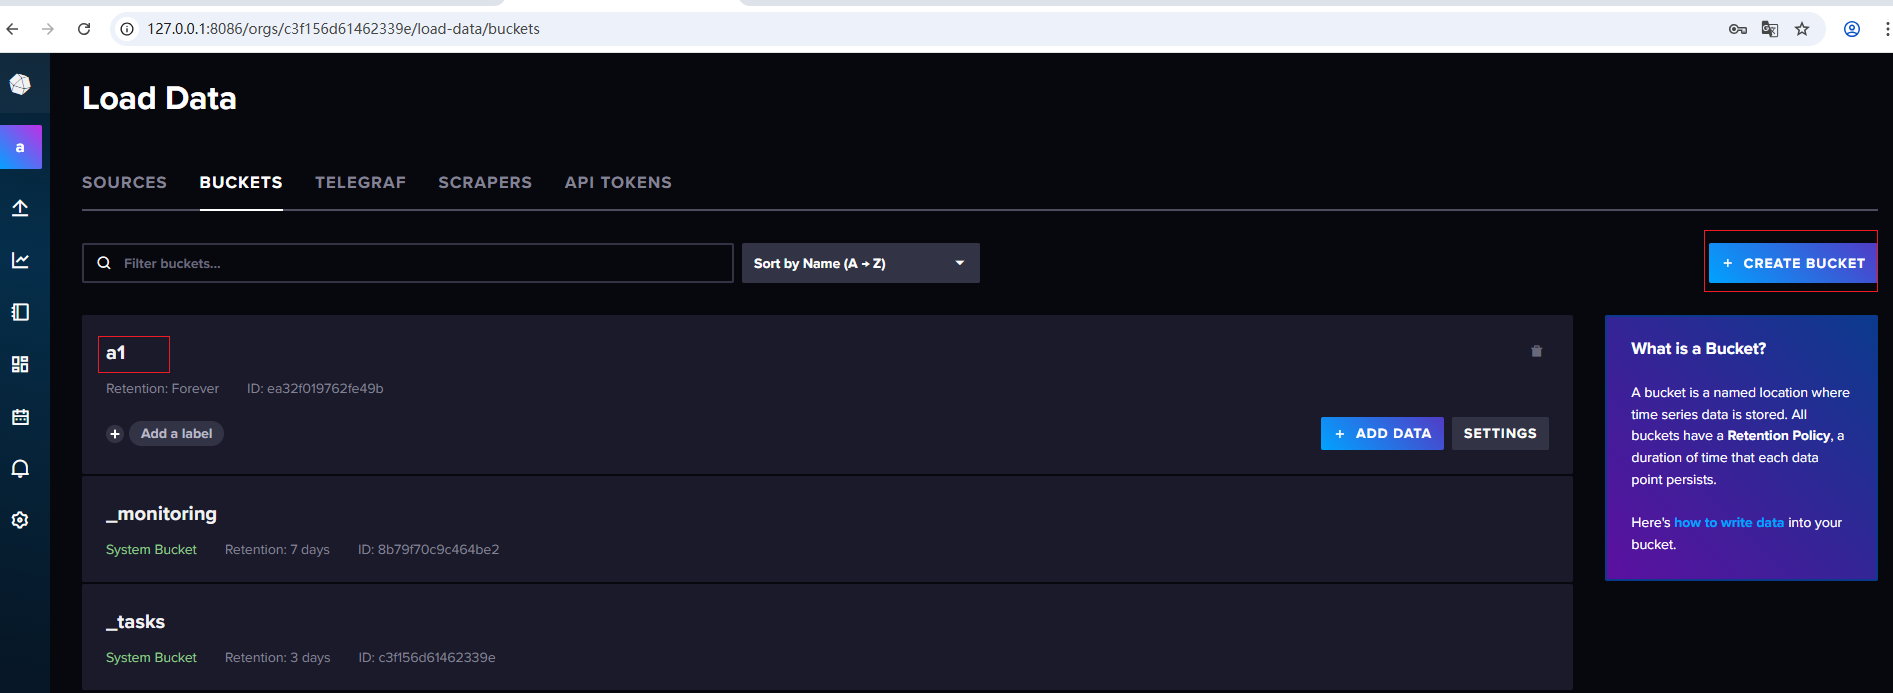The height and width of the screenshot is (693, 1893).
Task: Click System Bucket label under _monitoring
Action: click(151, 549)
